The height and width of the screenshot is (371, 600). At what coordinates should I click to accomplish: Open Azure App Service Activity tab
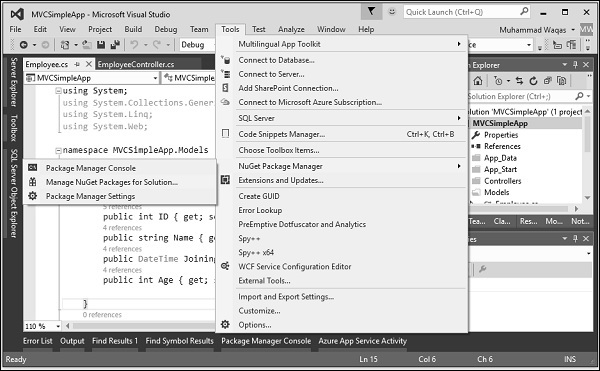(362, 341)
